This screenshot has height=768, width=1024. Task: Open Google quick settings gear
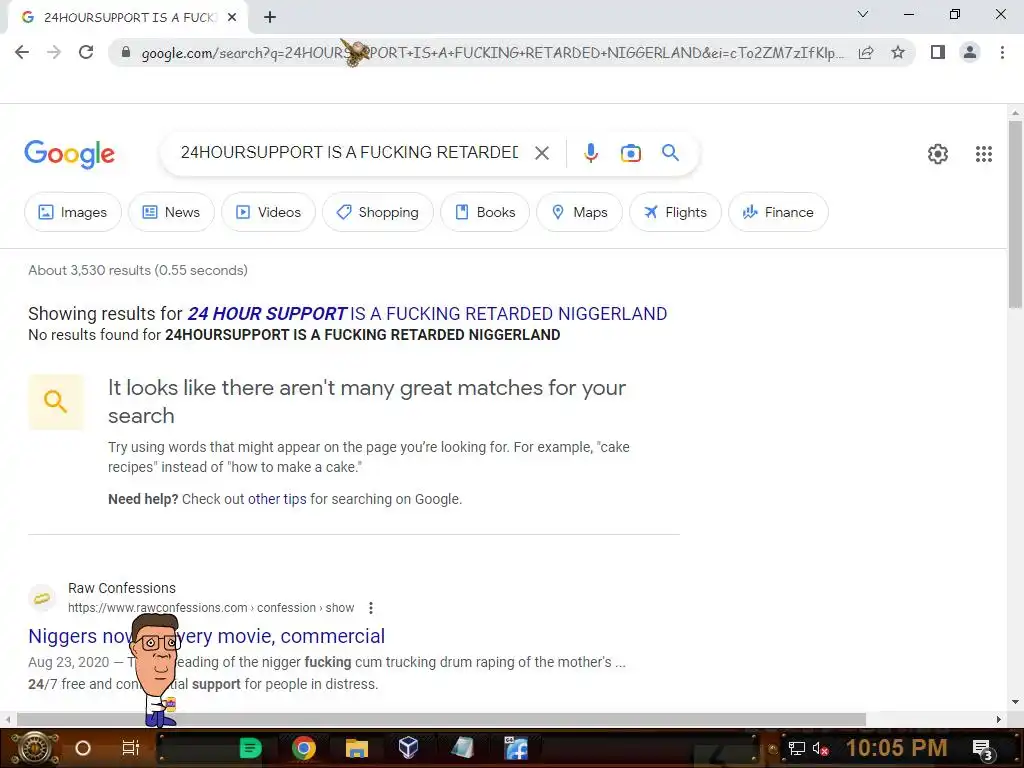point(938,154)
